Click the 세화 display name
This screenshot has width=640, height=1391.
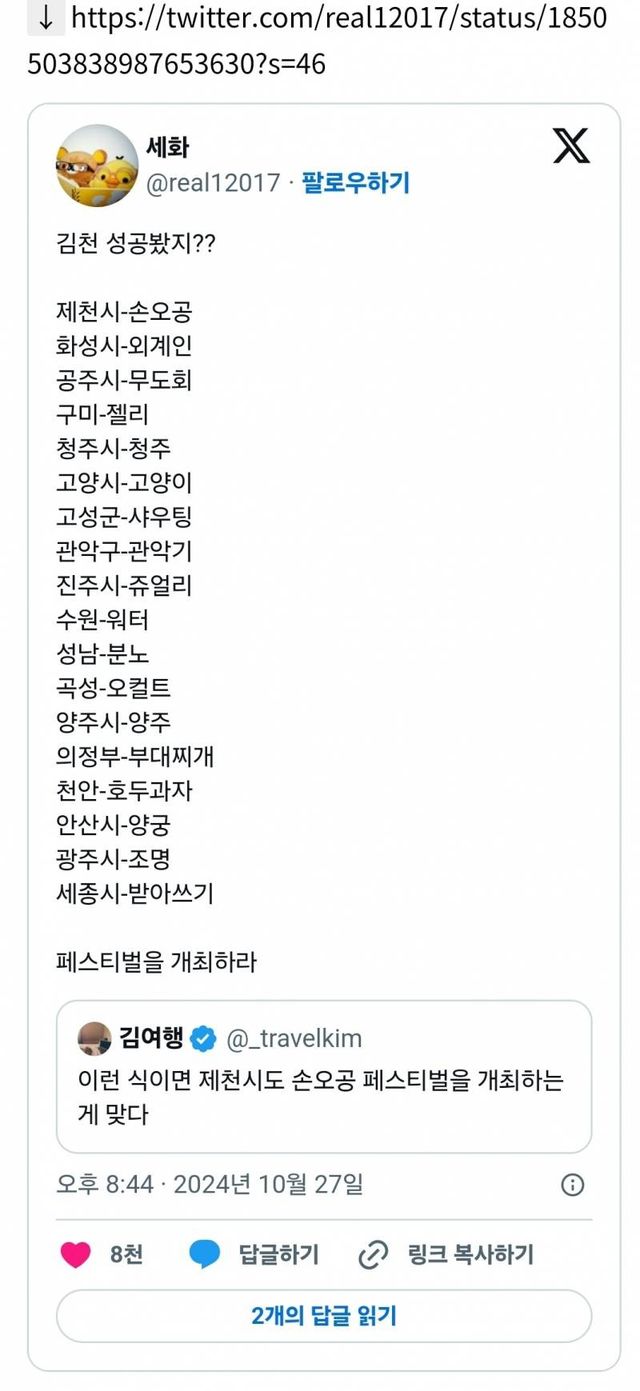click(168, 147)
